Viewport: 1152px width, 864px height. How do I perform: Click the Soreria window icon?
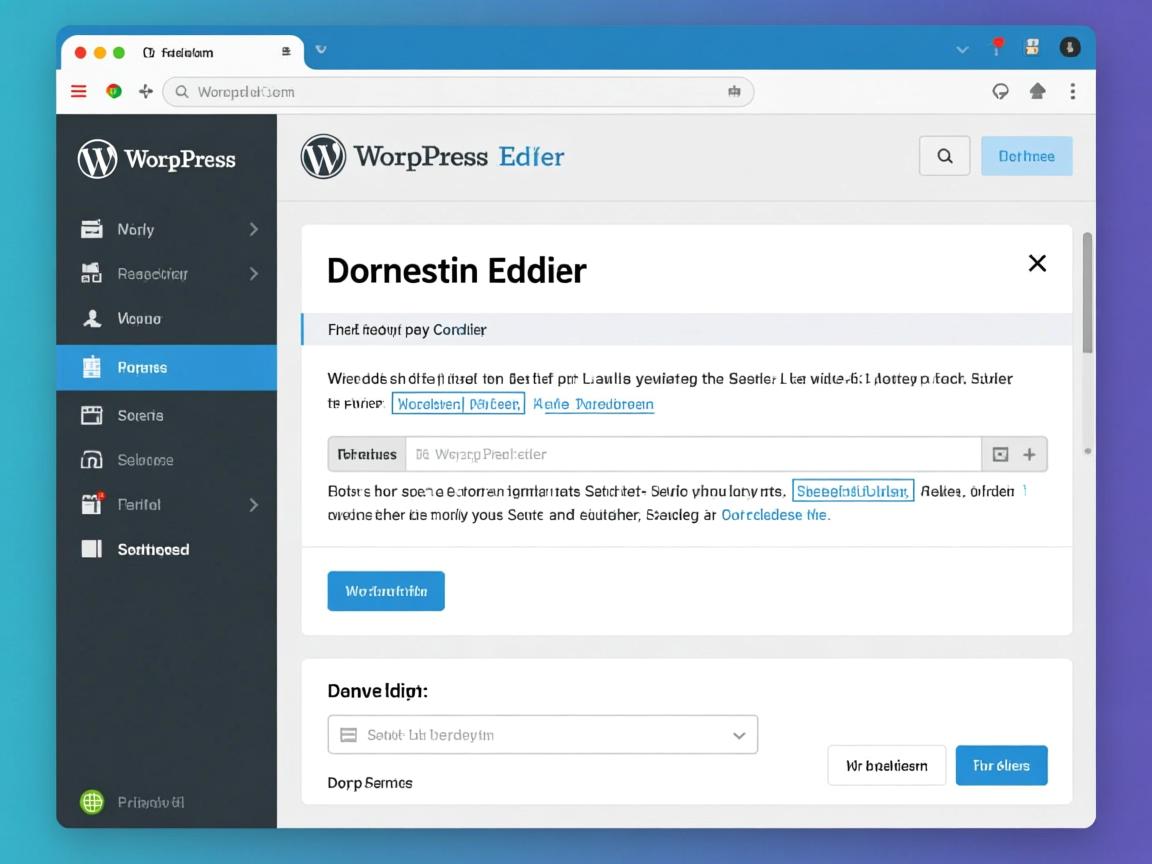coord(92,415)
